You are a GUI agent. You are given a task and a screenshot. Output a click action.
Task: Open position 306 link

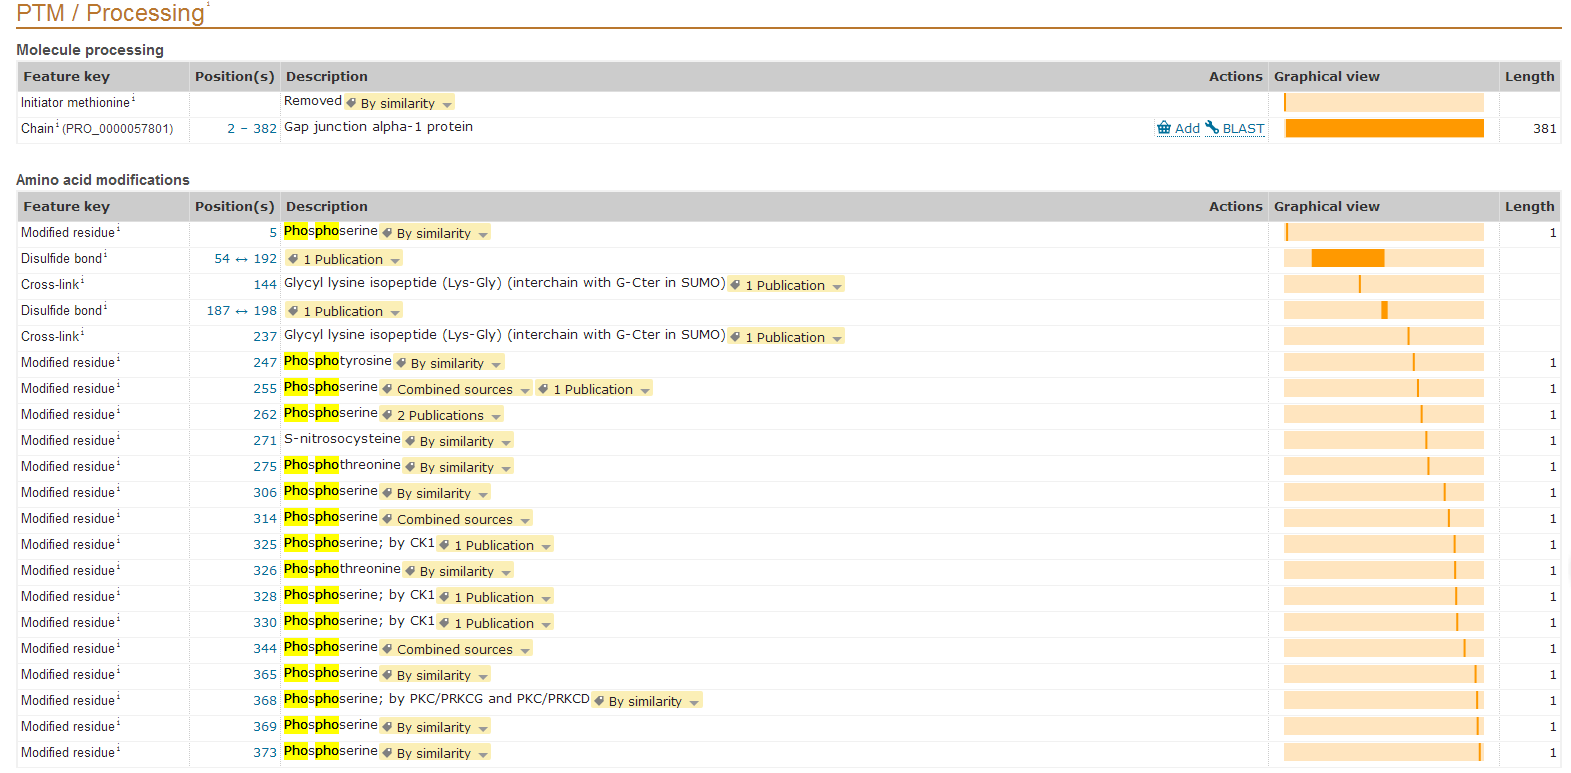265,493
